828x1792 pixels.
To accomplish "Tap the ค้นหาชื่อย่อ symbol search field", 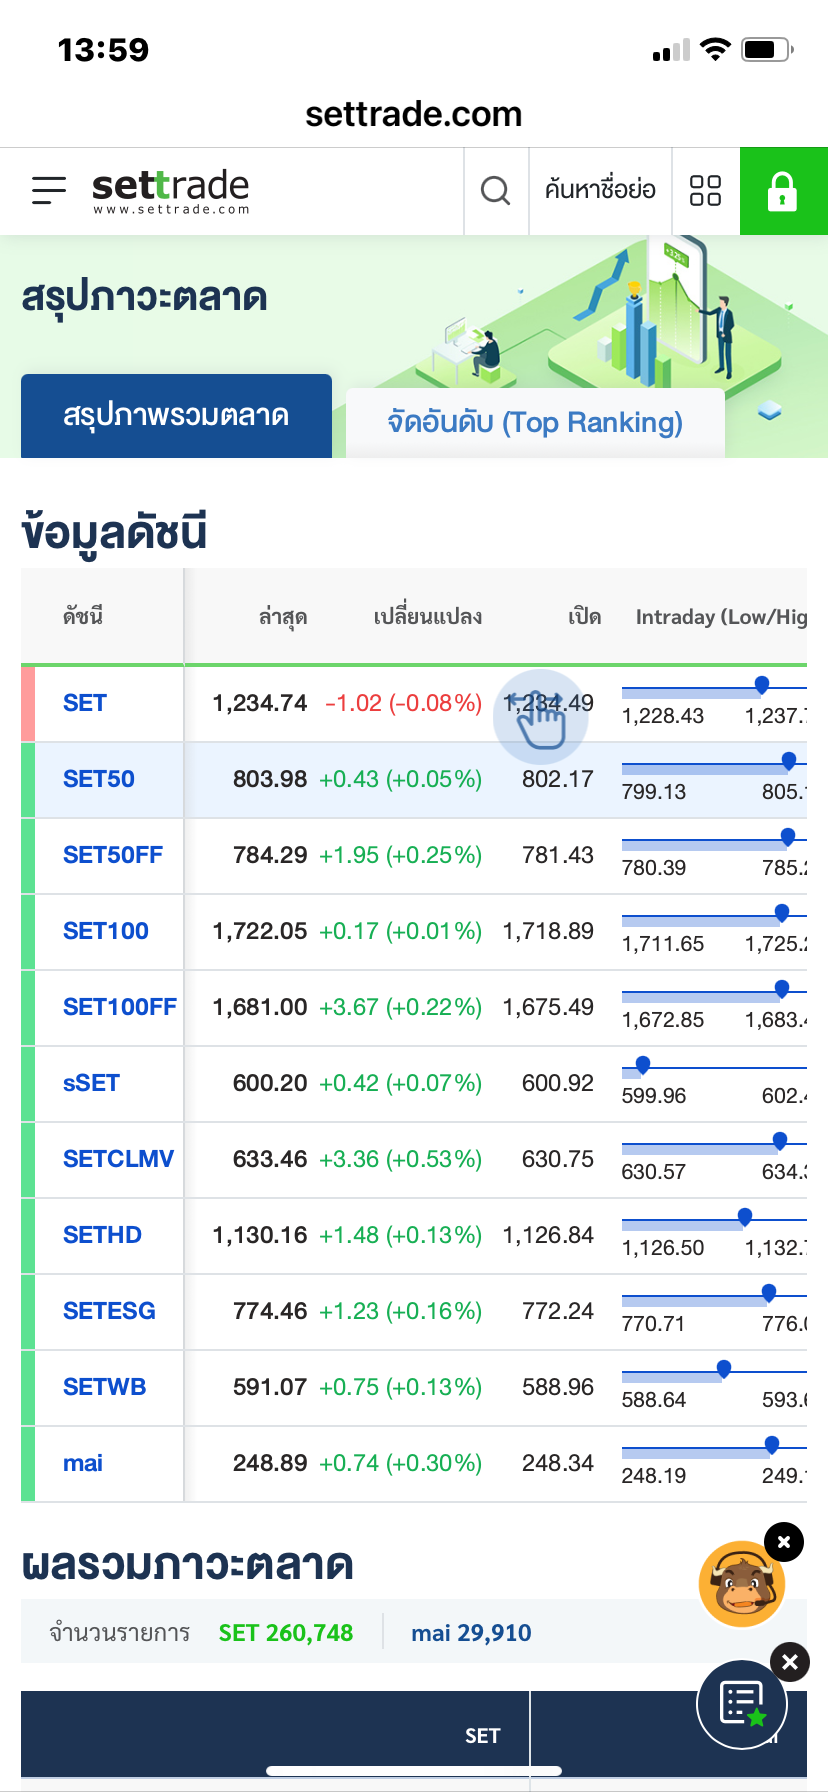I will pyautogui.click(x=600, y=190).
